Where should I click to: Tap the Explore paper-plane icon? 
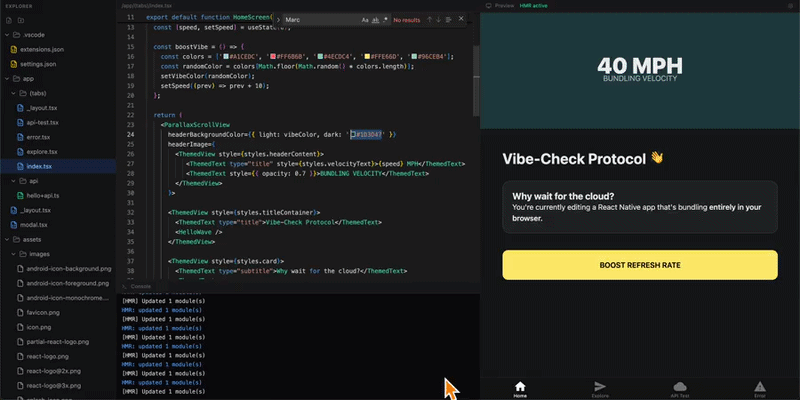[x=600, y=388]
